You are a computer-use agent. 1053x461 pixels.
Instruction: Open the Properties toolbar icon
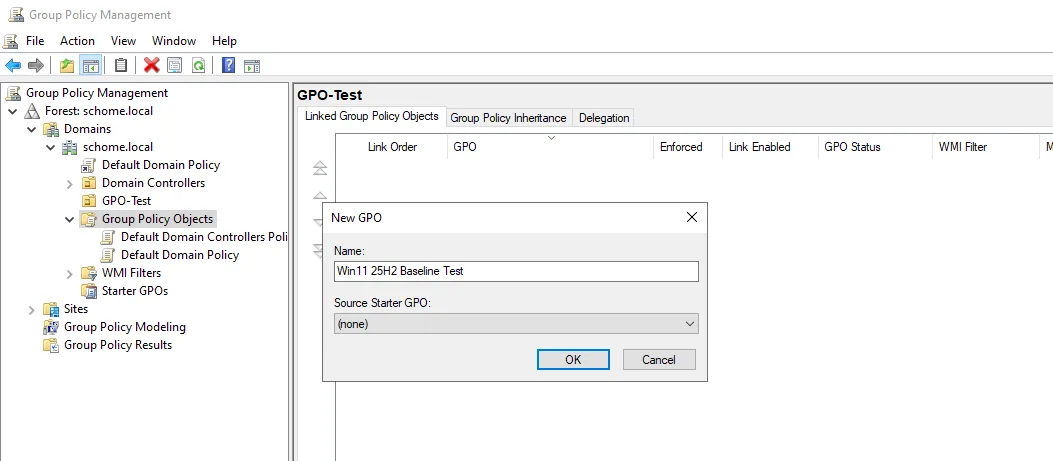point(175,65)
